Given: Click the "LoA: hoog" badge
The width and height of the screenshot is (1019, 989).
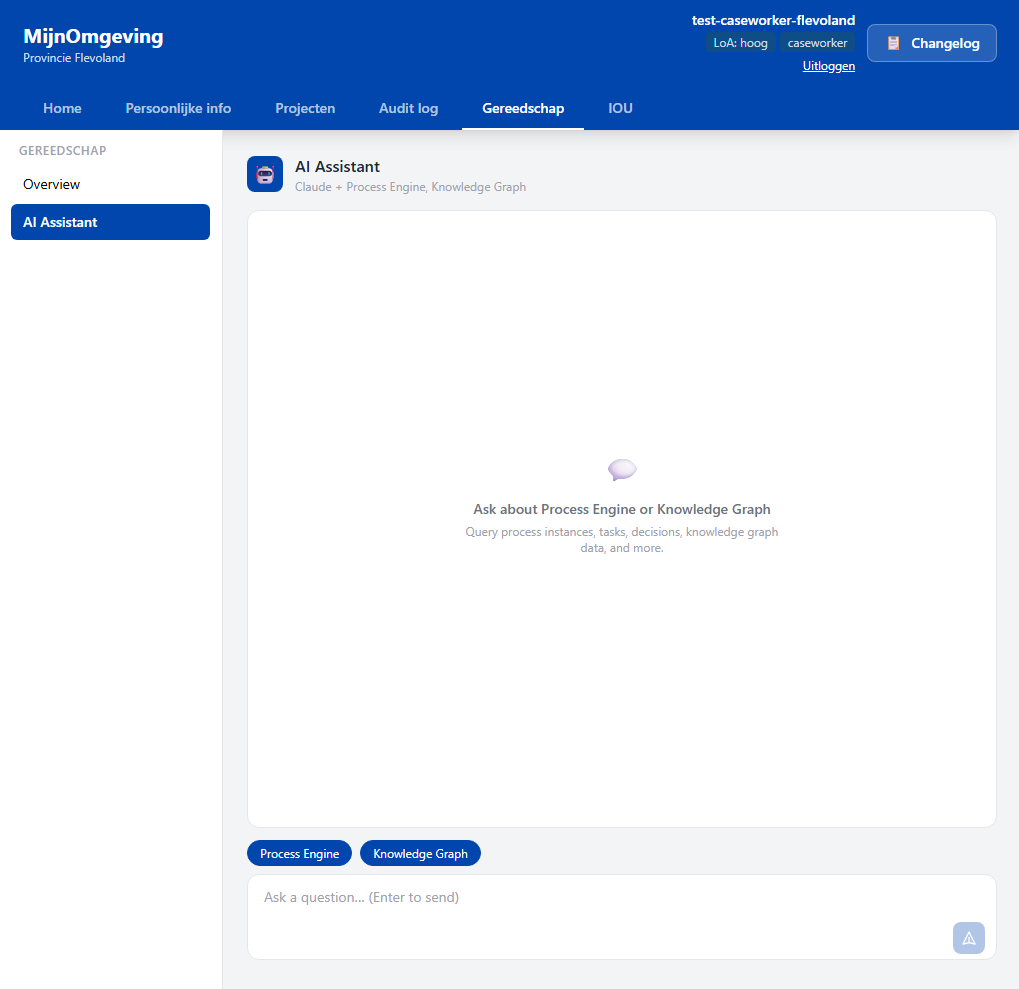Looking at the screenshot, I should 740,42.
